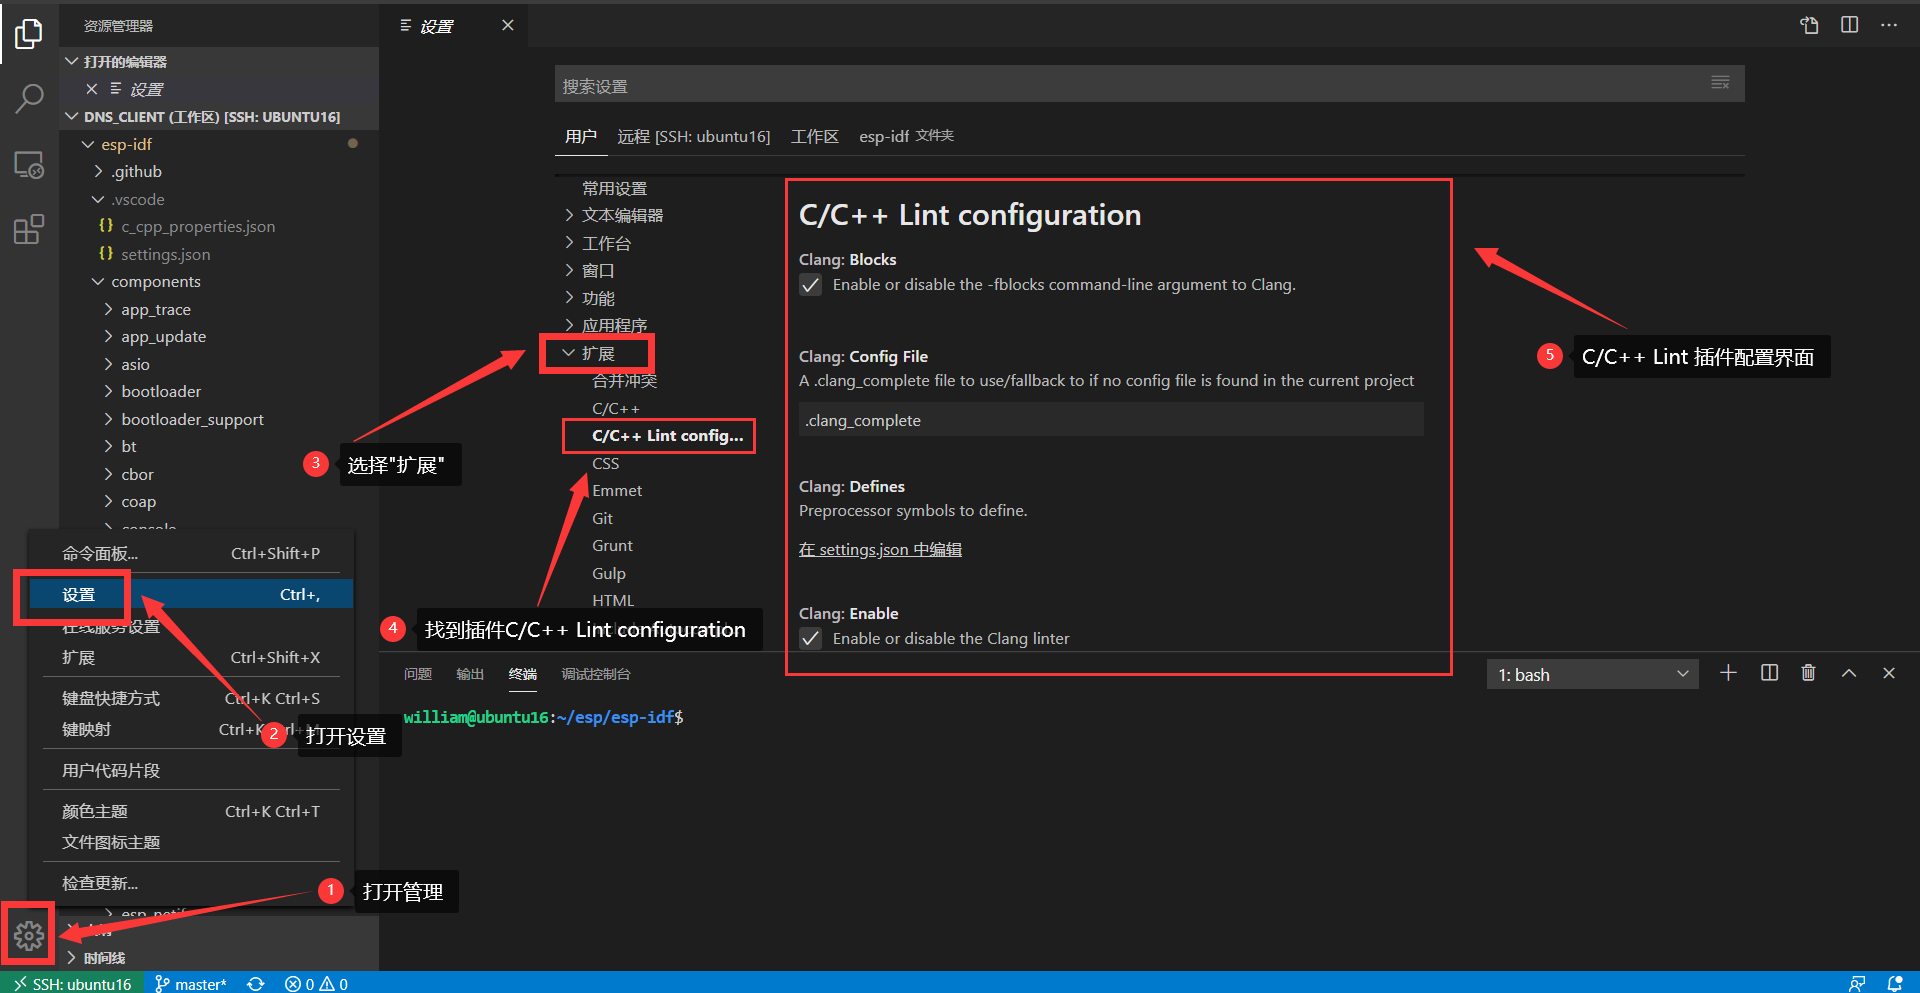Toggle the Clang: Enable checkbox
1920x993 pixels.
point(810,639)
